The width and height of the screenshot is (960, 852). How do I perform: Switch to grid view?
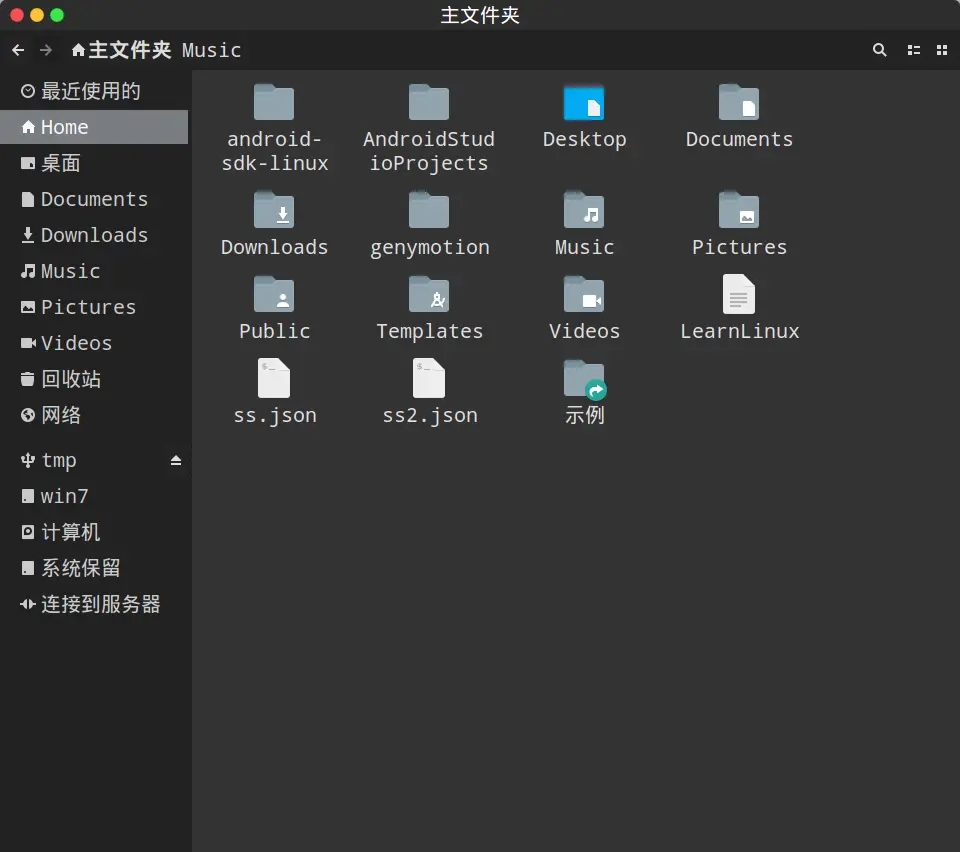(942, 50)
